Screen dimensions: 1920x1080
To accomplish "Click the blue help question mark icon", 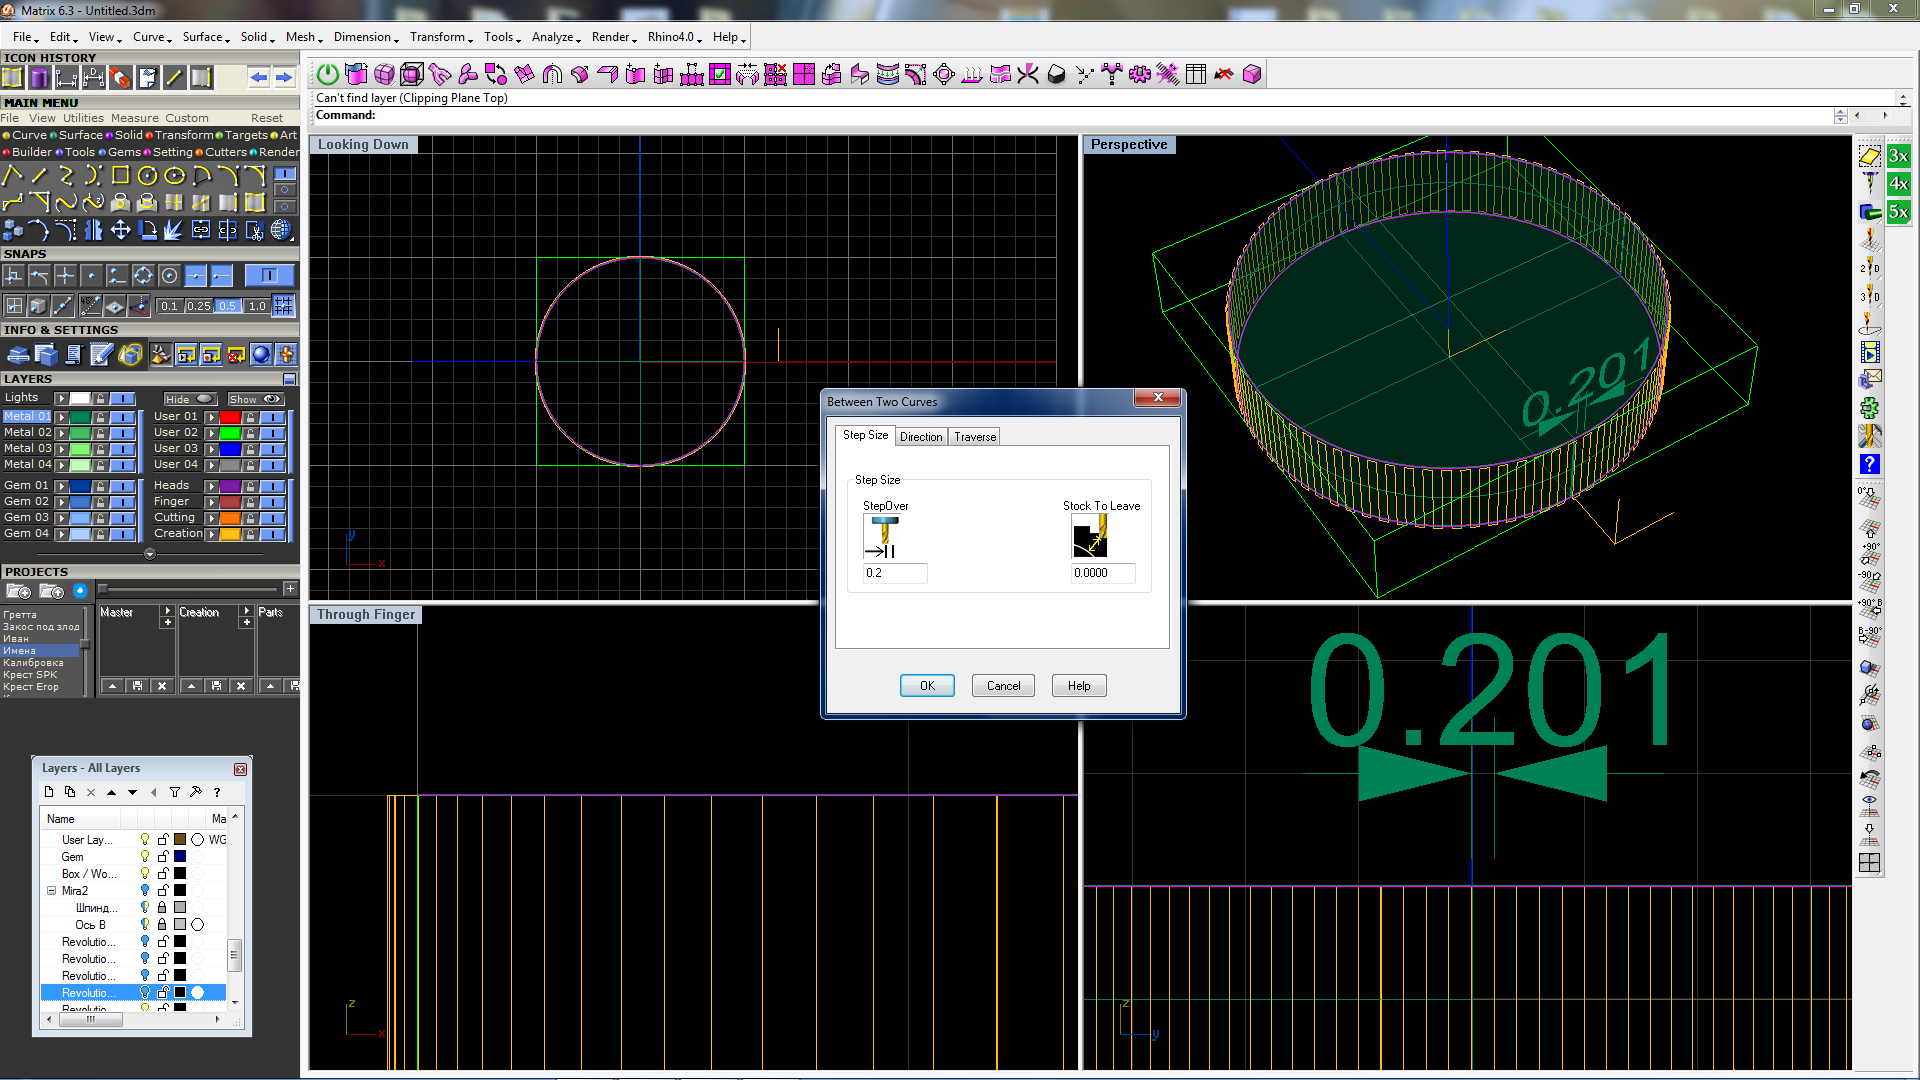I will click(x=1869, y=464).
